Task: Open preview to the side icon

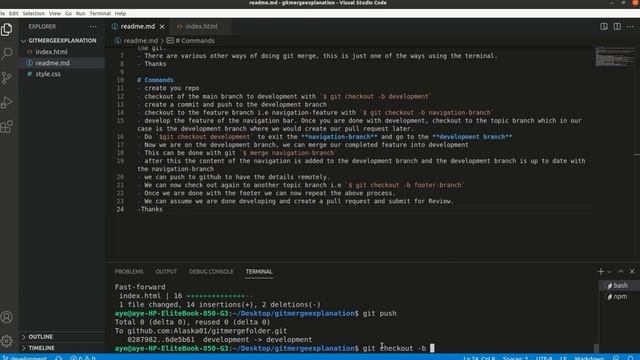Action: [x=604, y=27]
